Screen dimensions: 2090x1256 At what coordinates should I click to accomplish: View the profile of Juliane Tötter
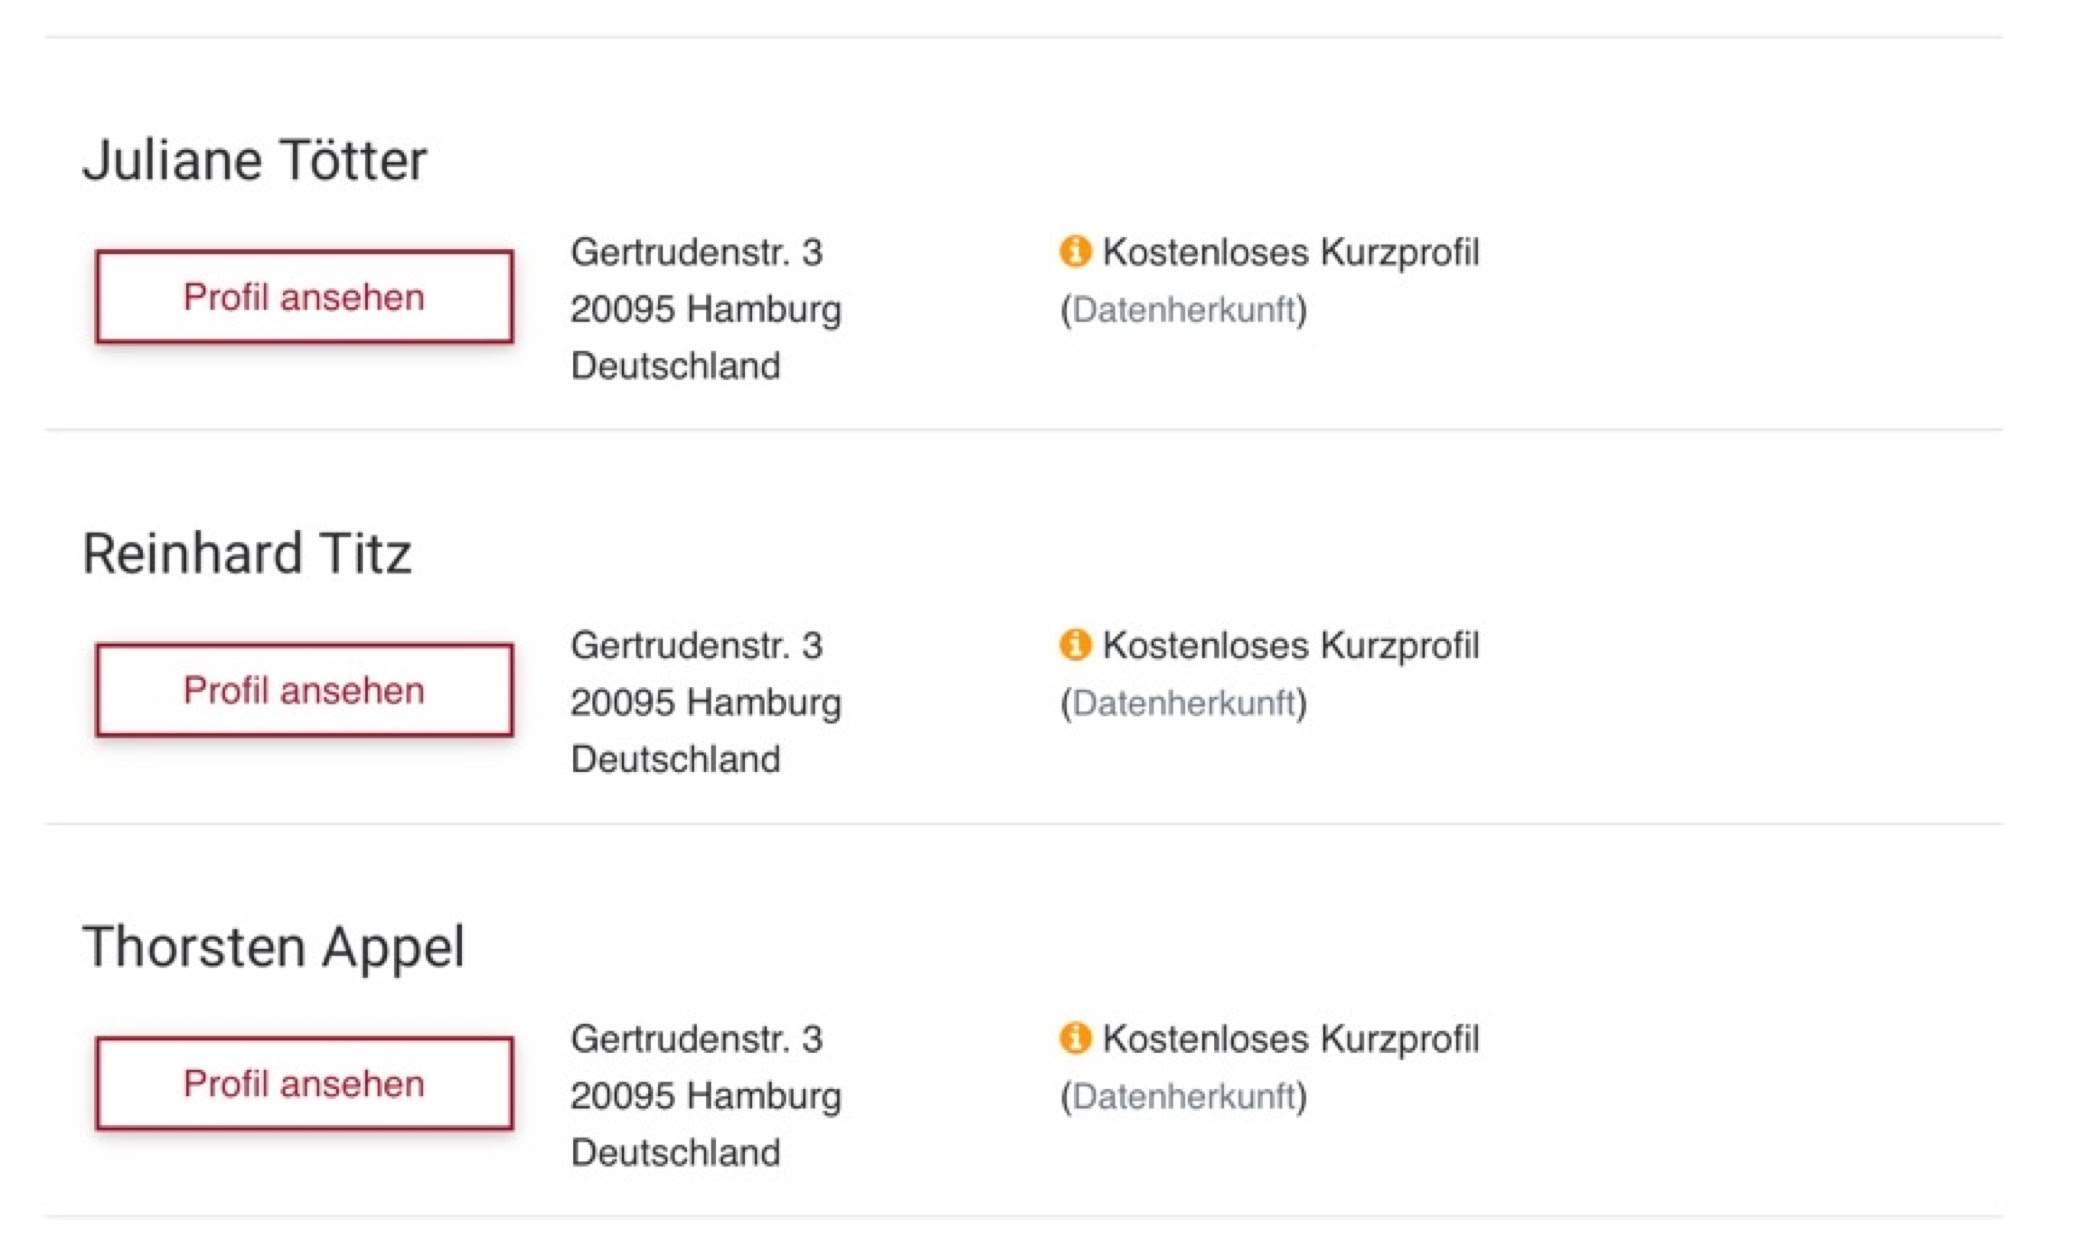(304, 297)
